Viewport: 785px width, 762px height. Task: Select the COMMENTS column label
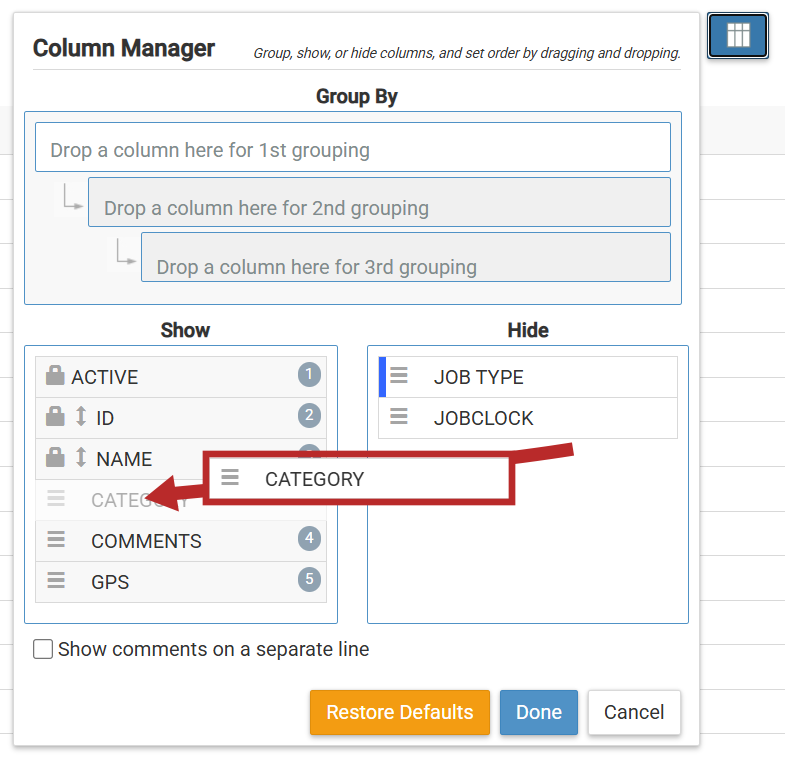146,542
